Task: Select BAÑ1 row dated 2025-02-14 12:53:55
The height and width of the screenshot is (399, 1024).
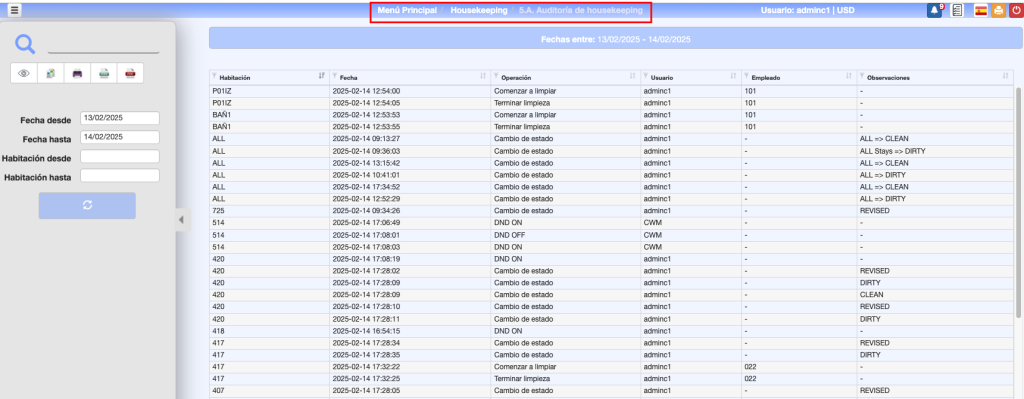Action: pyautogui.click(x=611, y=127)
